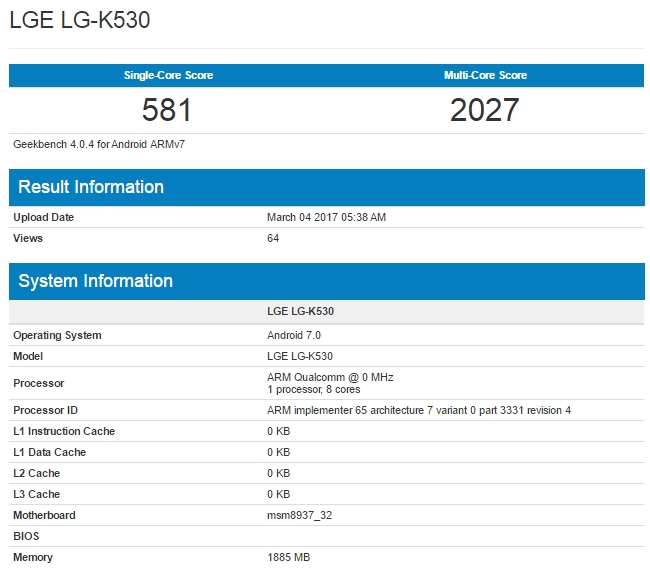Click the Multi-Core Score header
650x573 pixels.
click(x=485, y=76)
